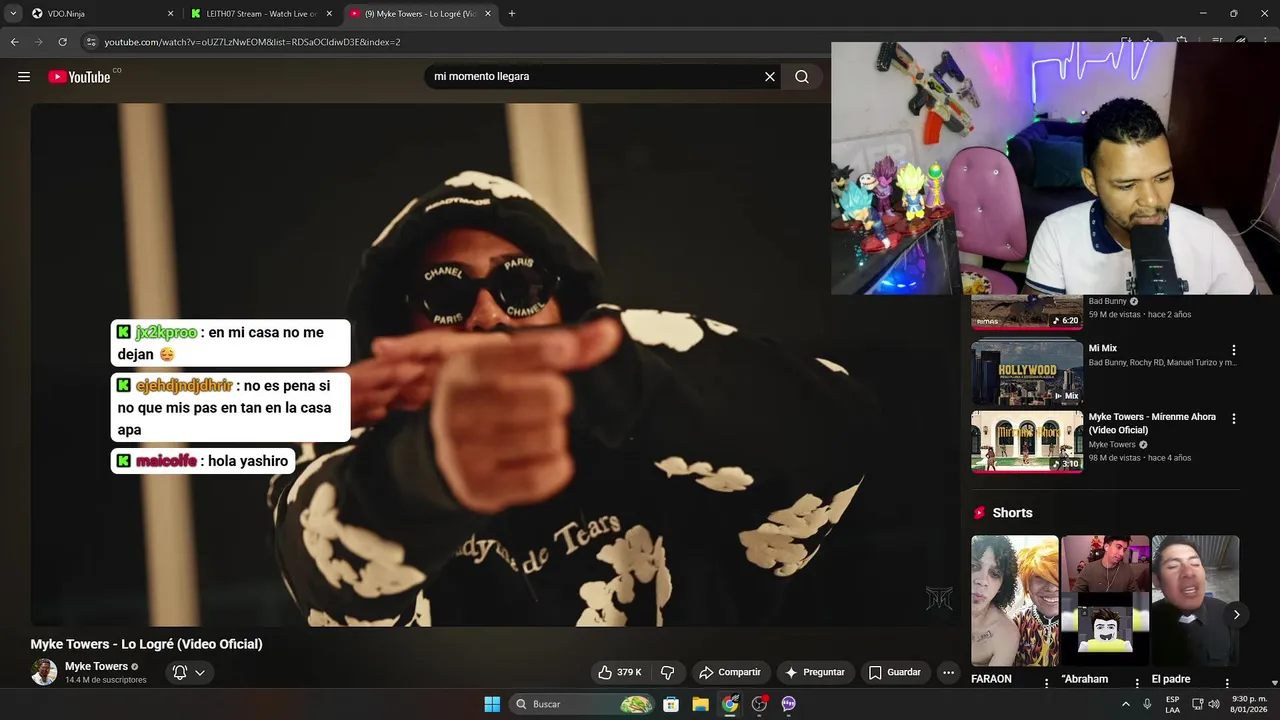Viewport: 1280px width, 720px height.
Task: Open the El padre short thumbnail
Action: 1195,601
